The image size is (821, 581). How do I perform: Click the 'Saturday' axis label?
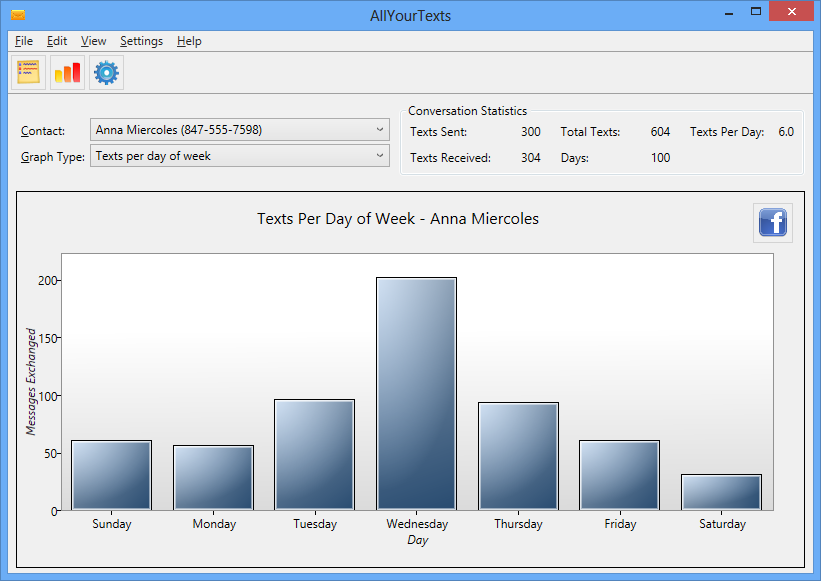(x=722, y=524)
